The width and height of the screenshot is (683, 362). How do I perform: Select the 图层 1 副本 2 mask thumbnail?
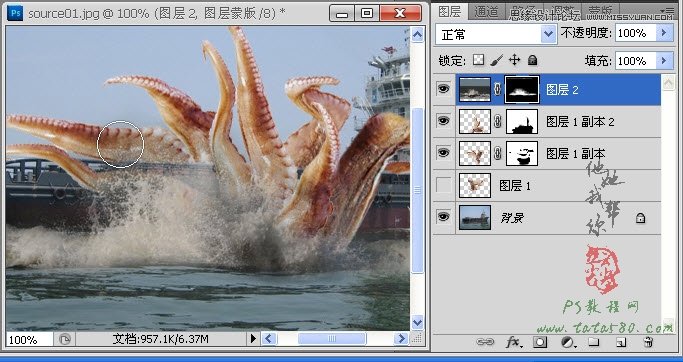click(522, 122)
